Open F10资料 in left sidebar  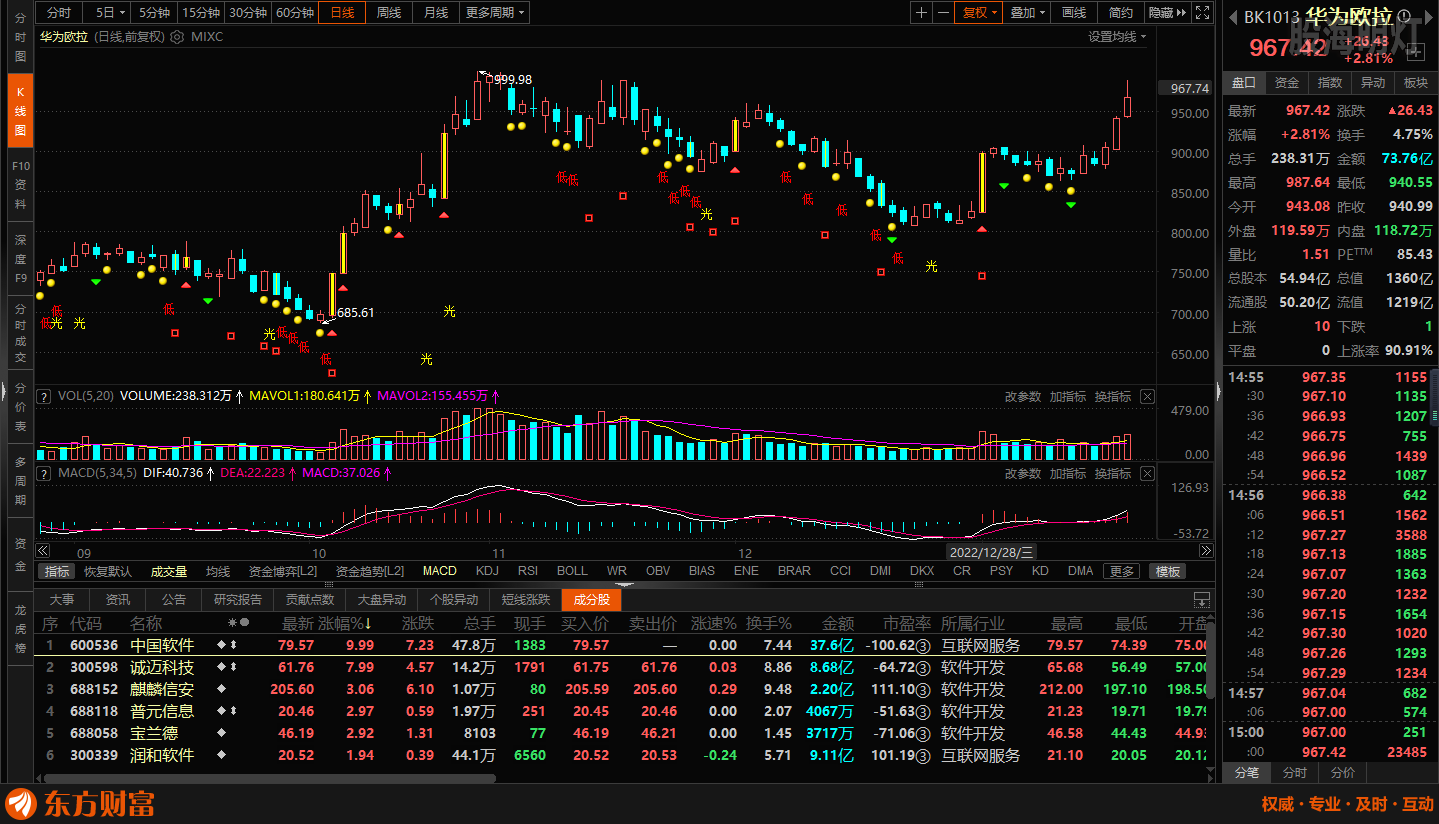click(20, 185)
